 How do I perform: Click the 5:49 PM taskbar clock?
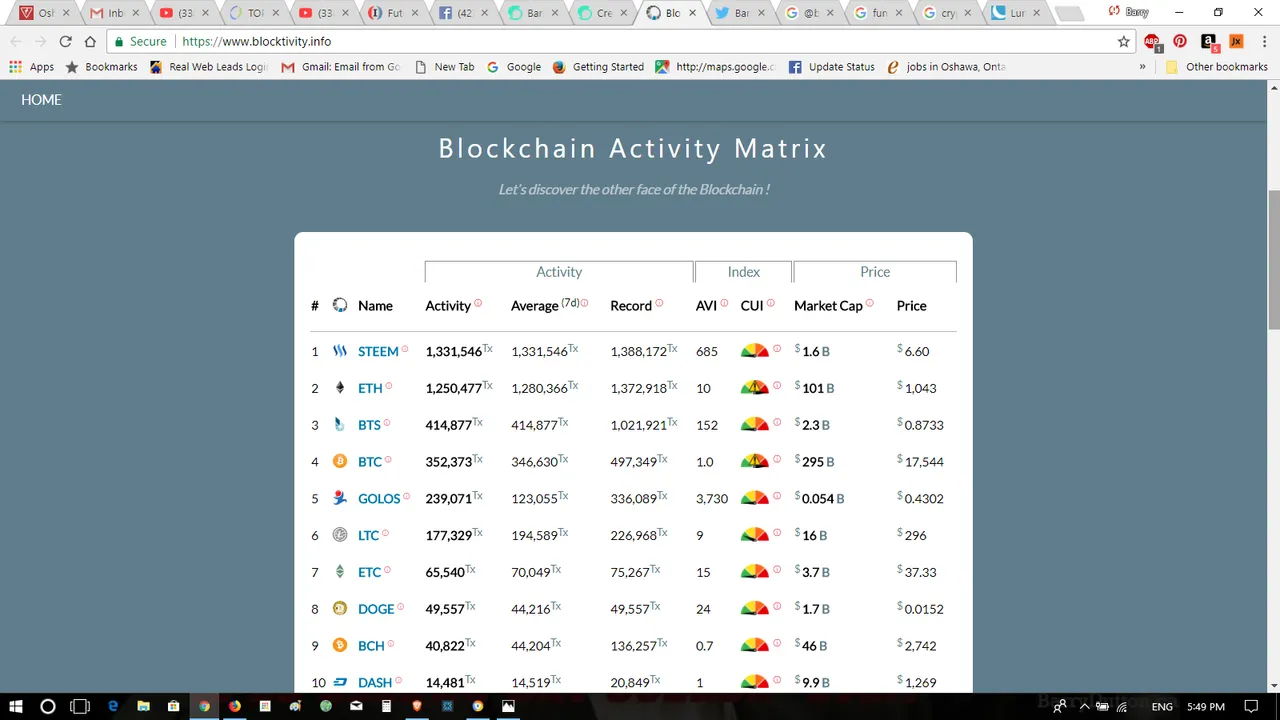point(1208,707)
